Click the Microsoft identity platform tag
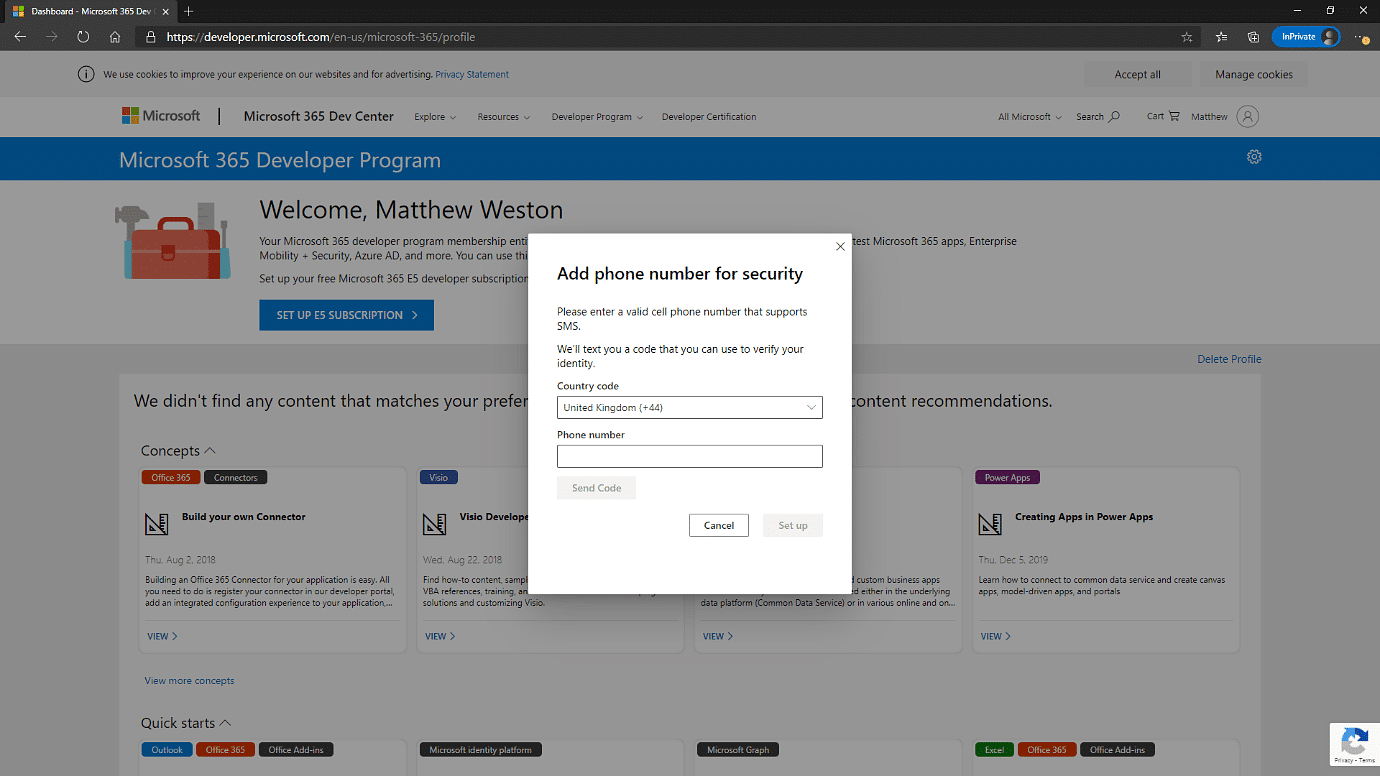Image resolution: width=1380 pixels, height=776 pixels. pos(480,749)
